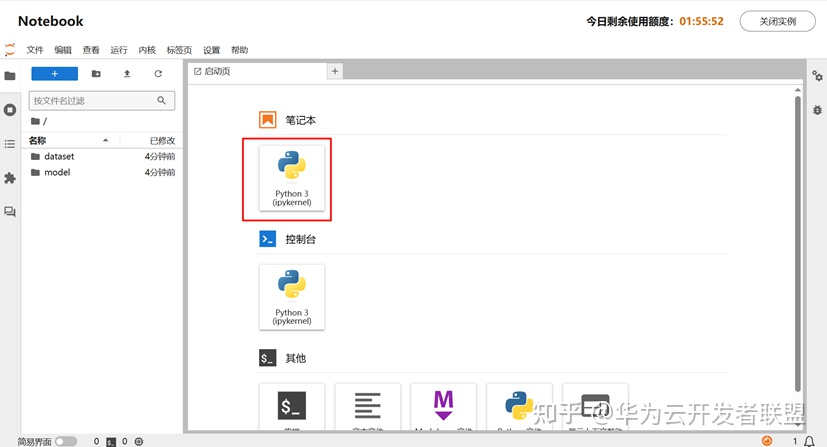Sort files by the 名称 column

click(38, 141)
